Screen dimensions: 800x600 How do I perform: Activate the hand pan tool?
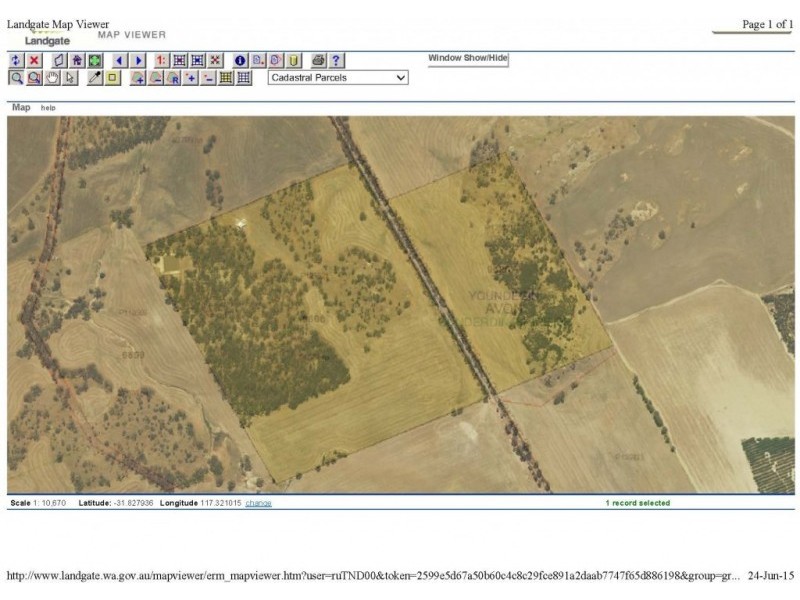click(x=50, y=77)
